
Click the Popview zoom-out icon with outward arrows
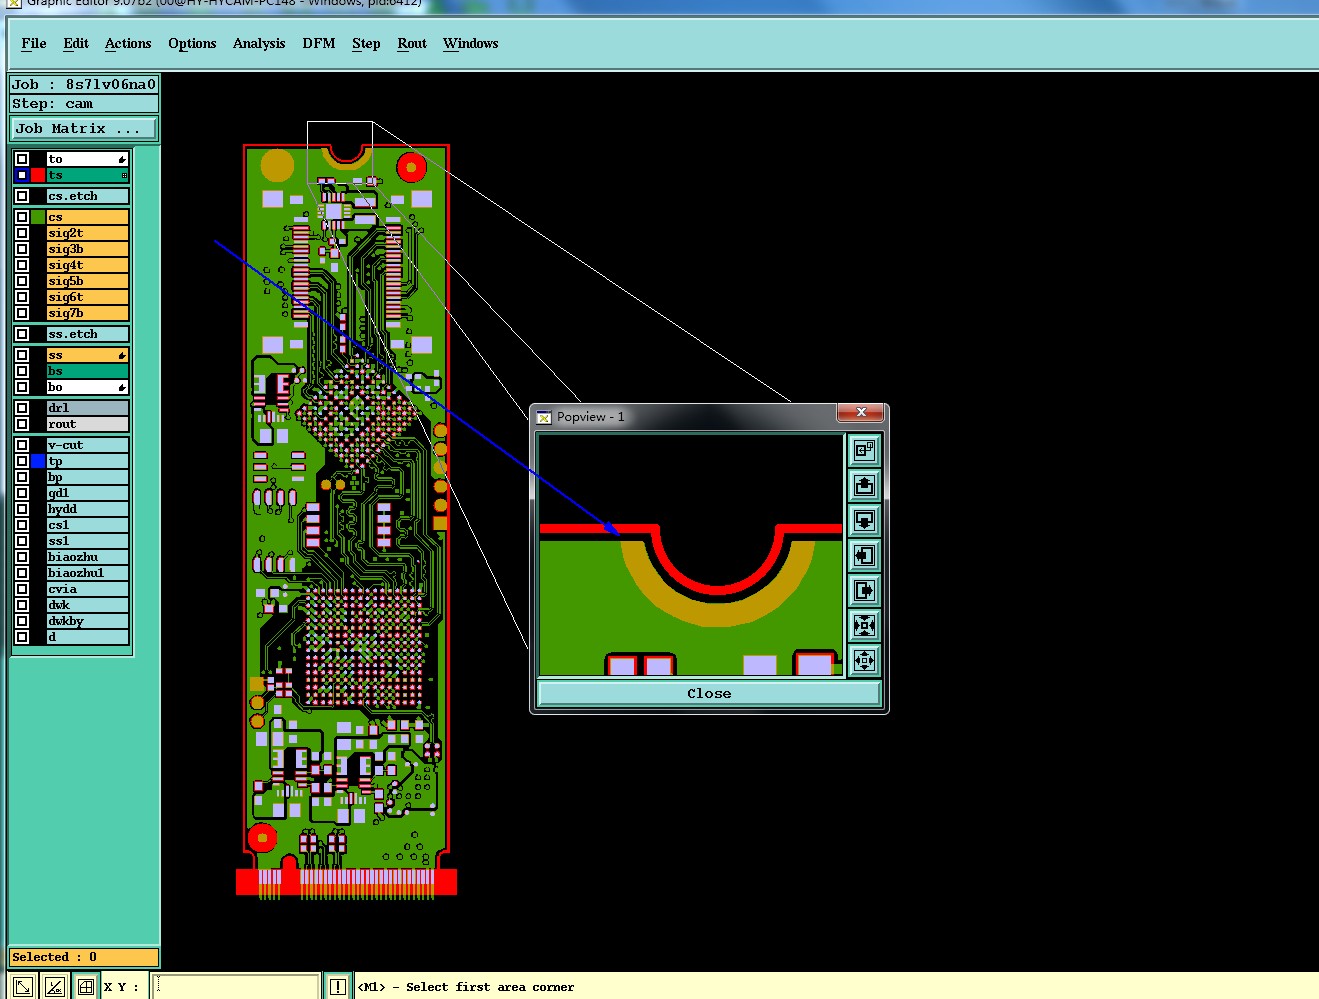864,661
